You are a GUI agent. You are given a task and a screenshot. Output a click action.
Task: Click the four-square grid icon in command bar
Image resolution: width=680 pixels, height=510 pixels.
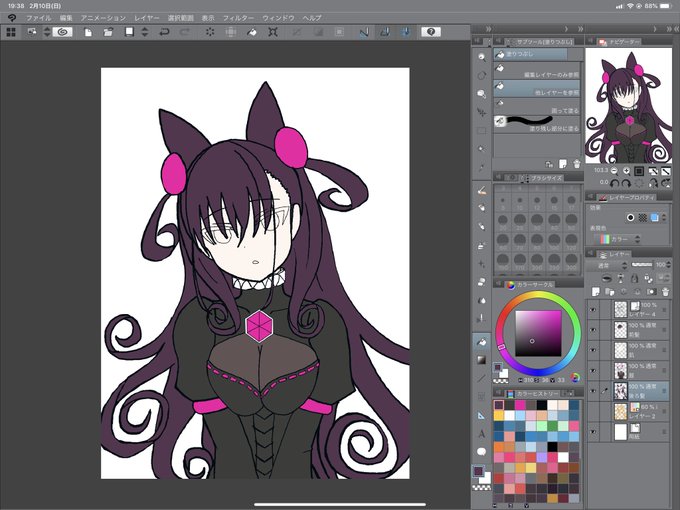tap(11, 32)
